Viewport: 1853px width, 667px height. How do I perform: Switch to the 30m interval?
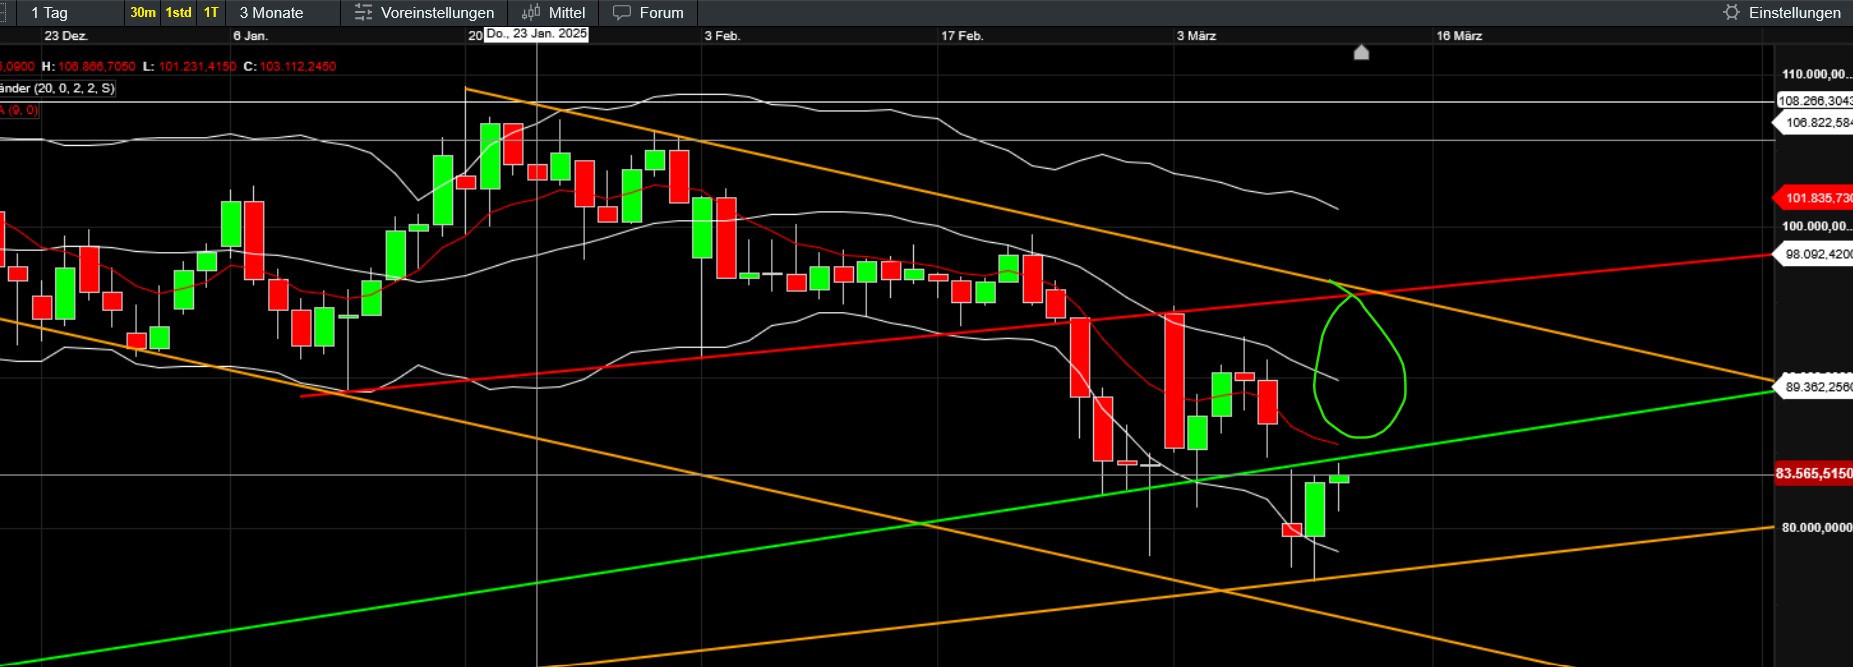click(143, 13)
